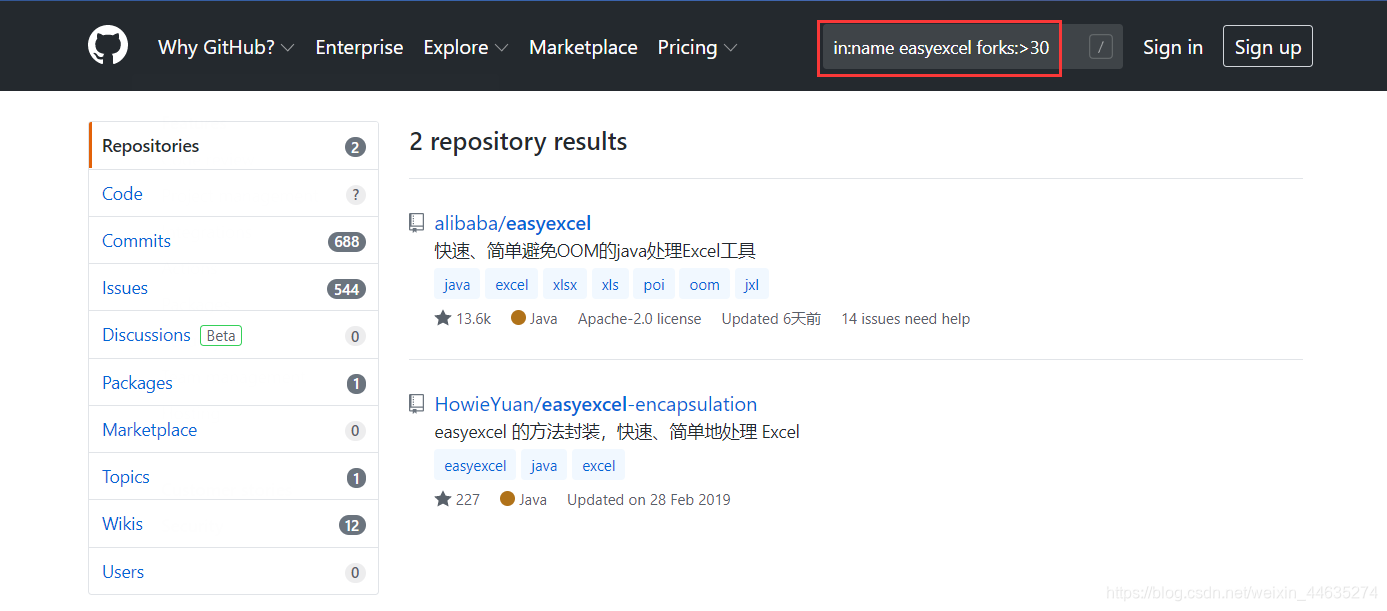1387x611 pixels.
Task: Click the 13.6k star count
Action: (x=463, y=318)
